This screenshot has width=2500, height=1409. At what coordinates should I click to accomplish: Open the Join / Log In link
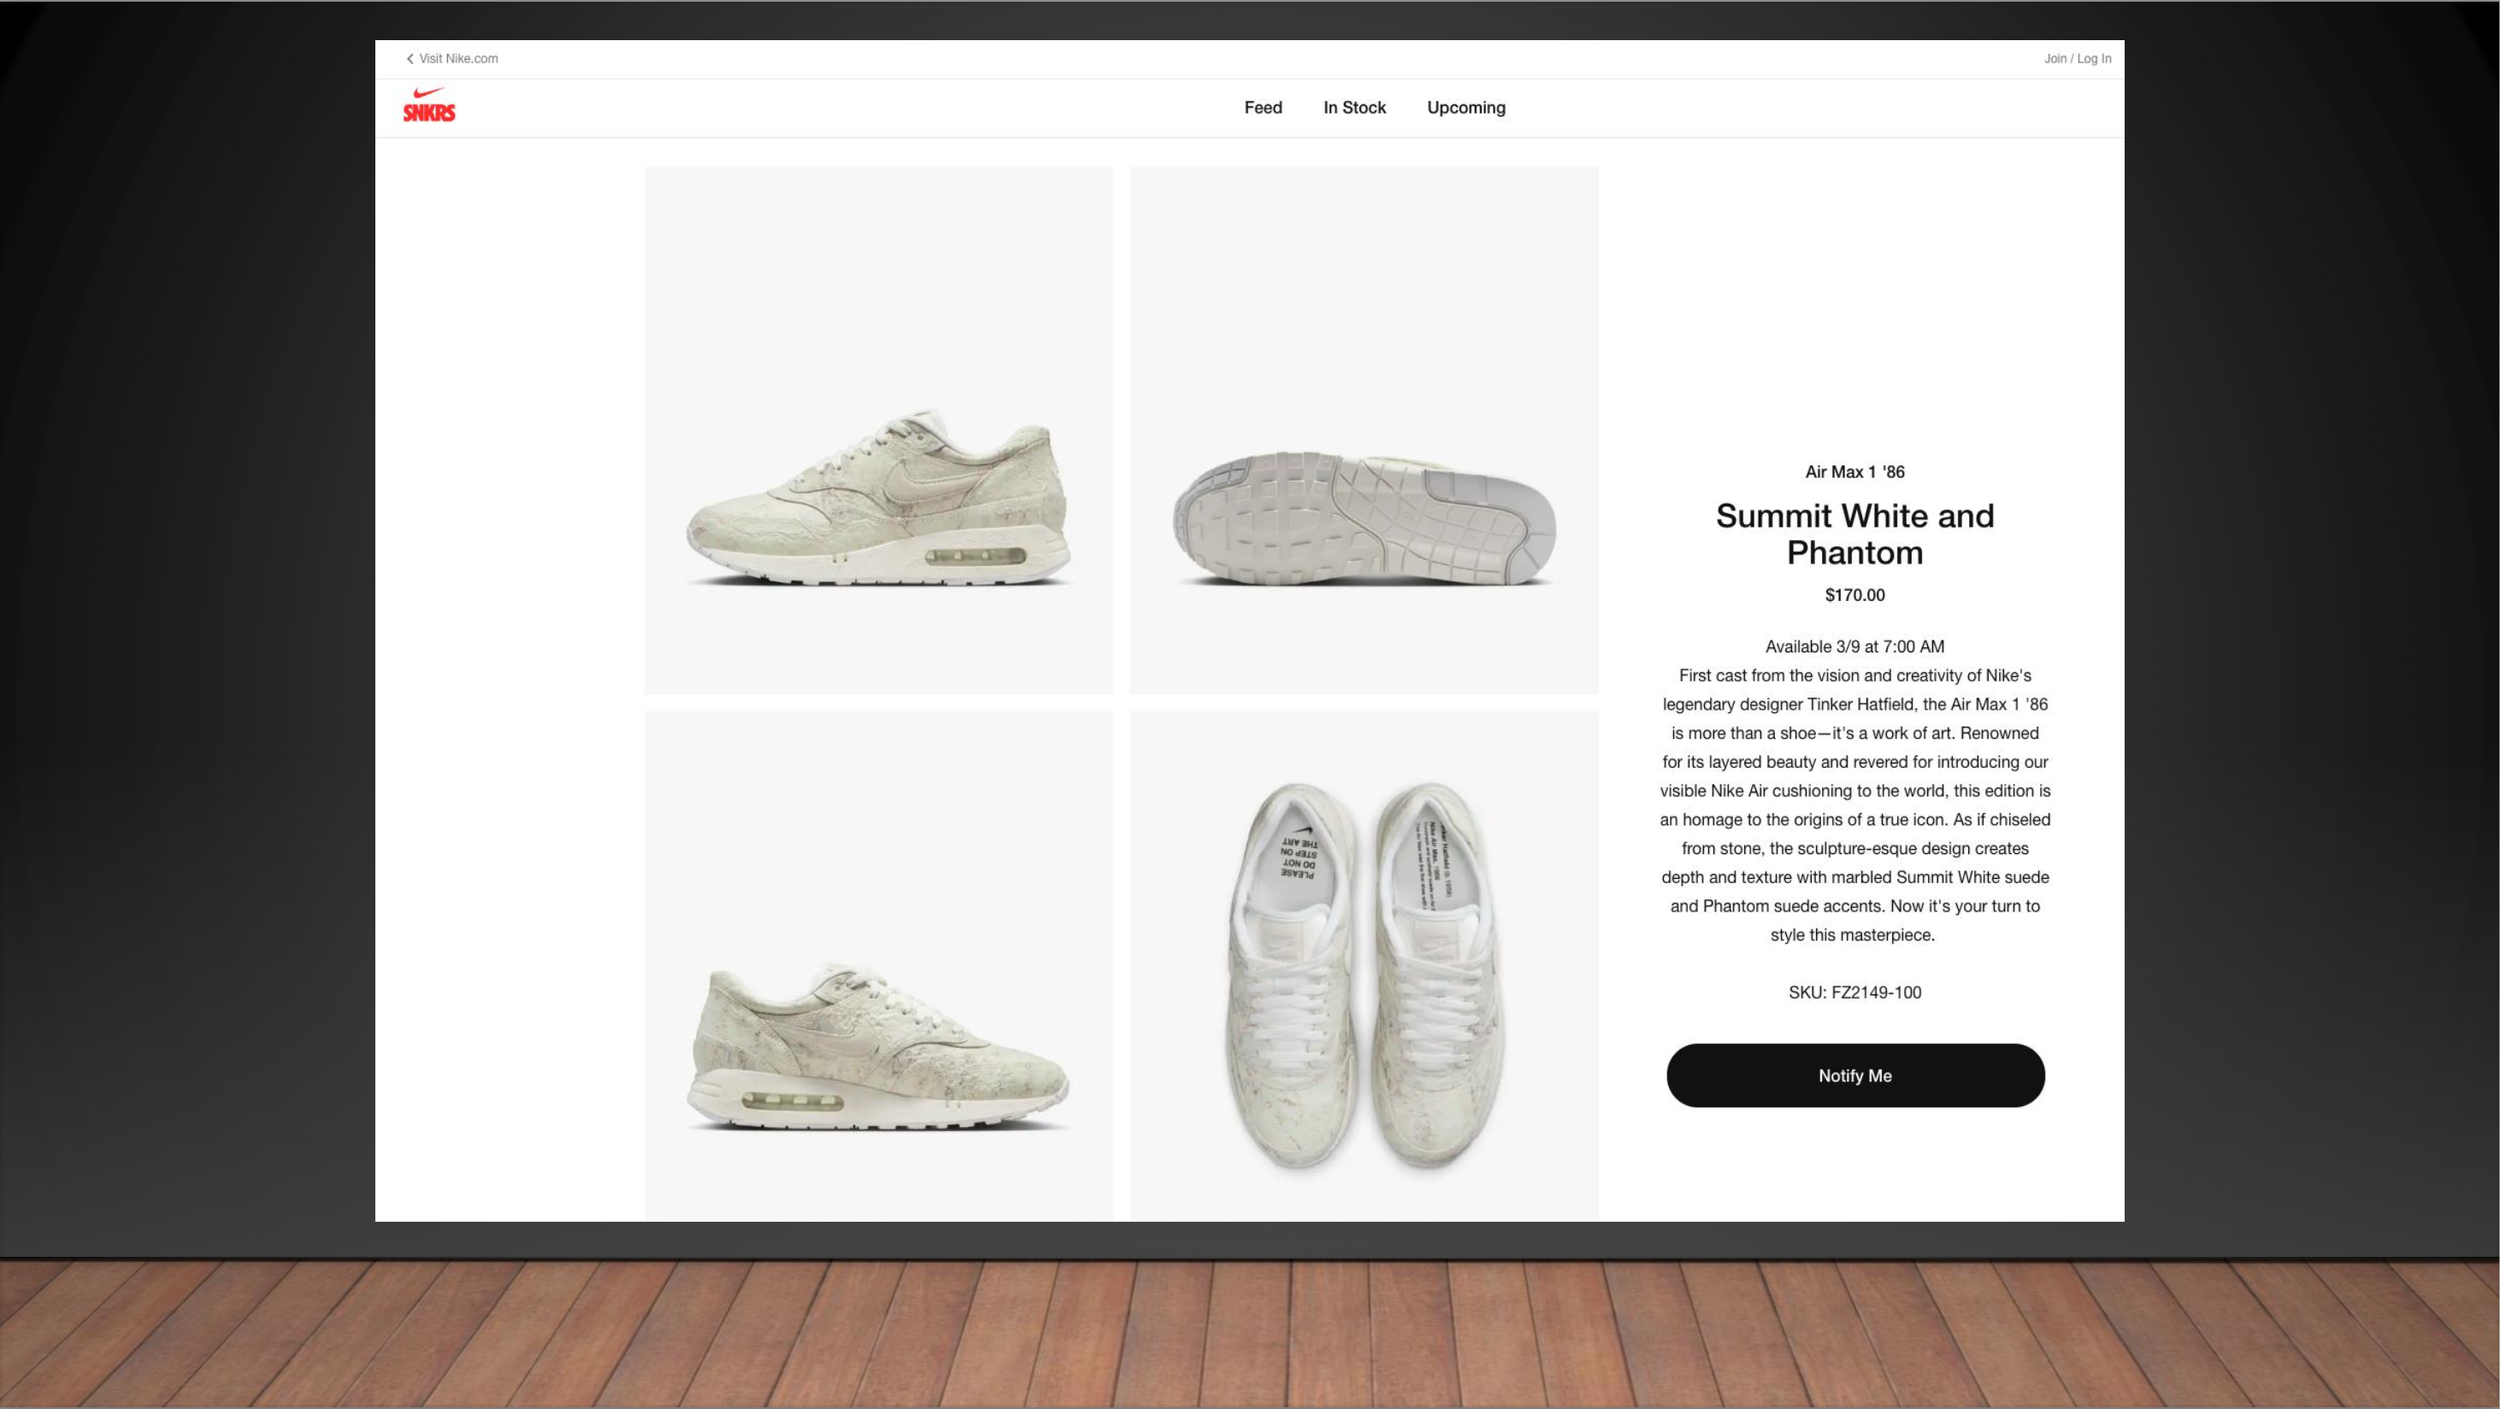click(x=2077, y=59)
